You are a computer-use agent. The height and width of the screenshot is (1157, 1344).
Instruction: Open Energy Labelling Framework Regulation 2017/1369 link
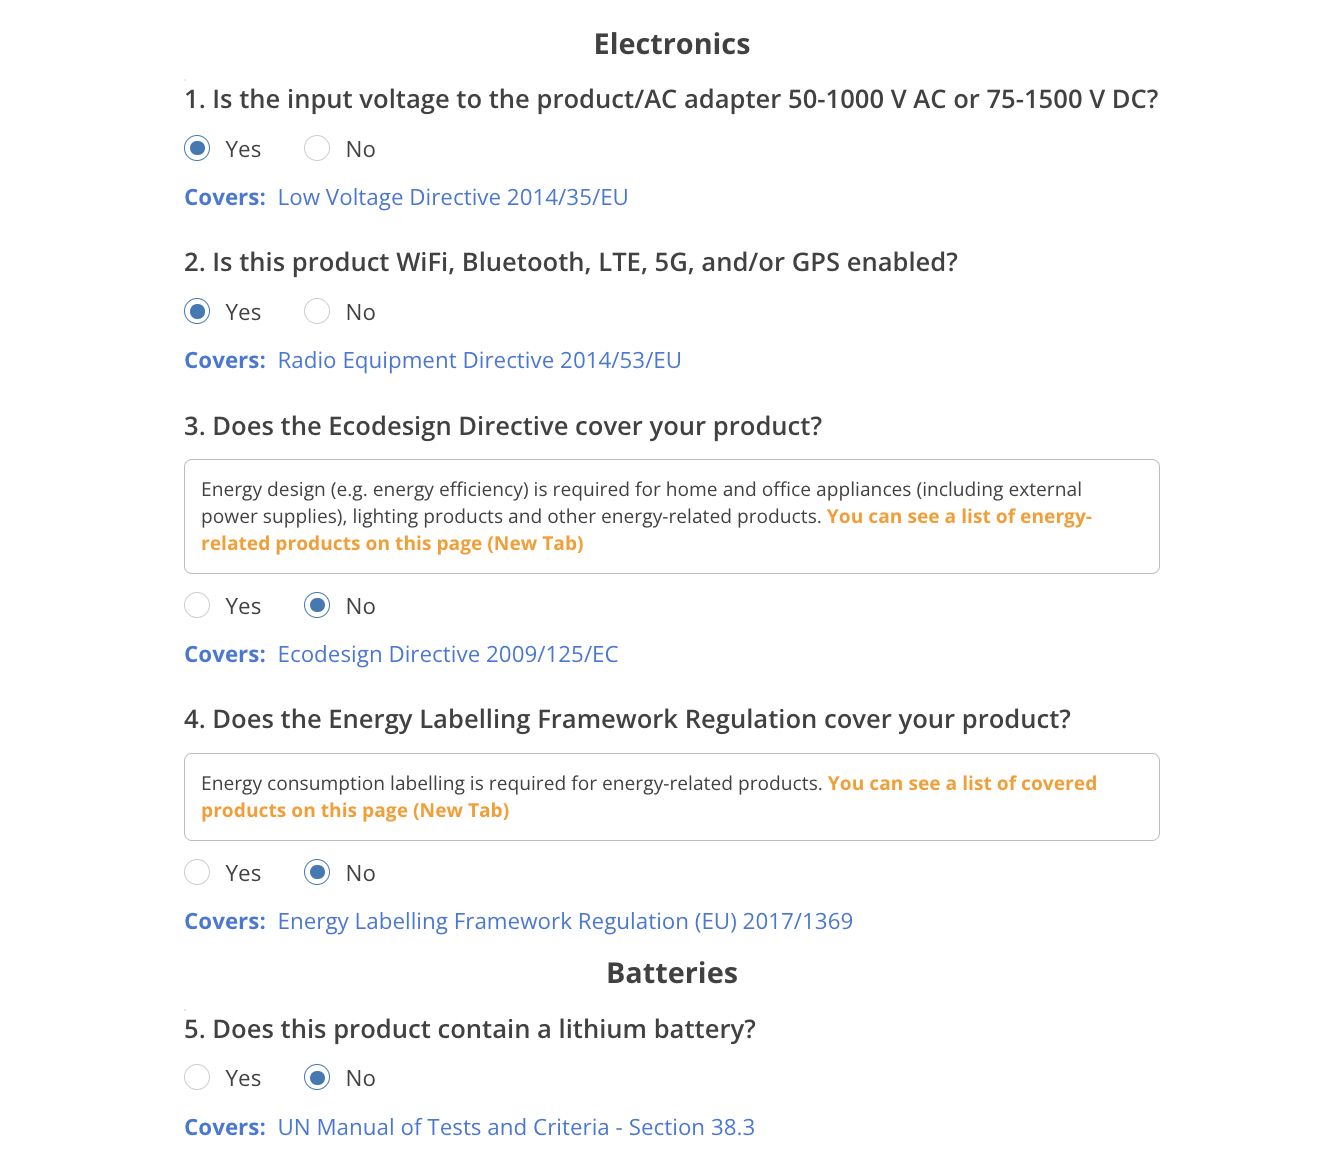tap(565, 922)
